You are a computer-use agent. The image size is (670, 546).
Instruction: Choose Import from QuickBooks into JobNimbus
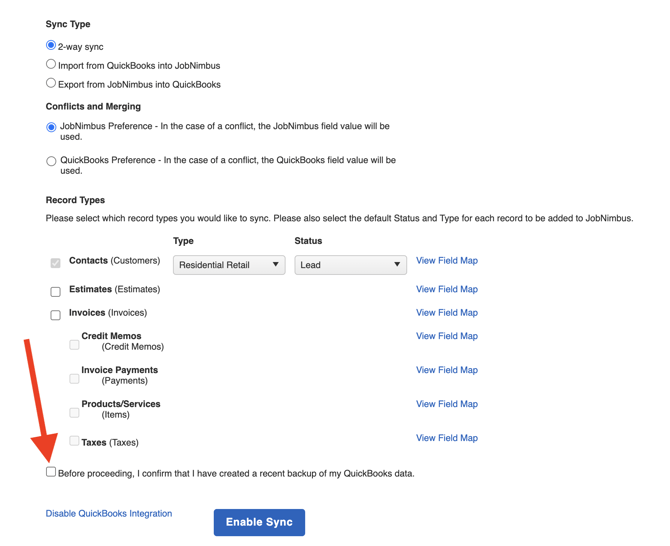click(51, 64)
